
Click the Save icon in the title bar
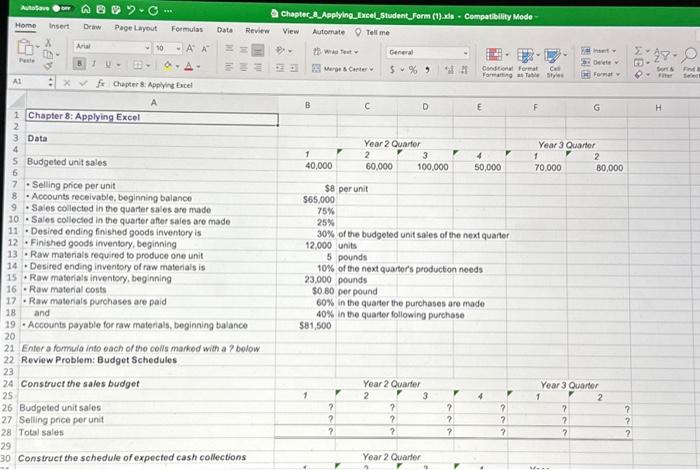coord(101,9)
